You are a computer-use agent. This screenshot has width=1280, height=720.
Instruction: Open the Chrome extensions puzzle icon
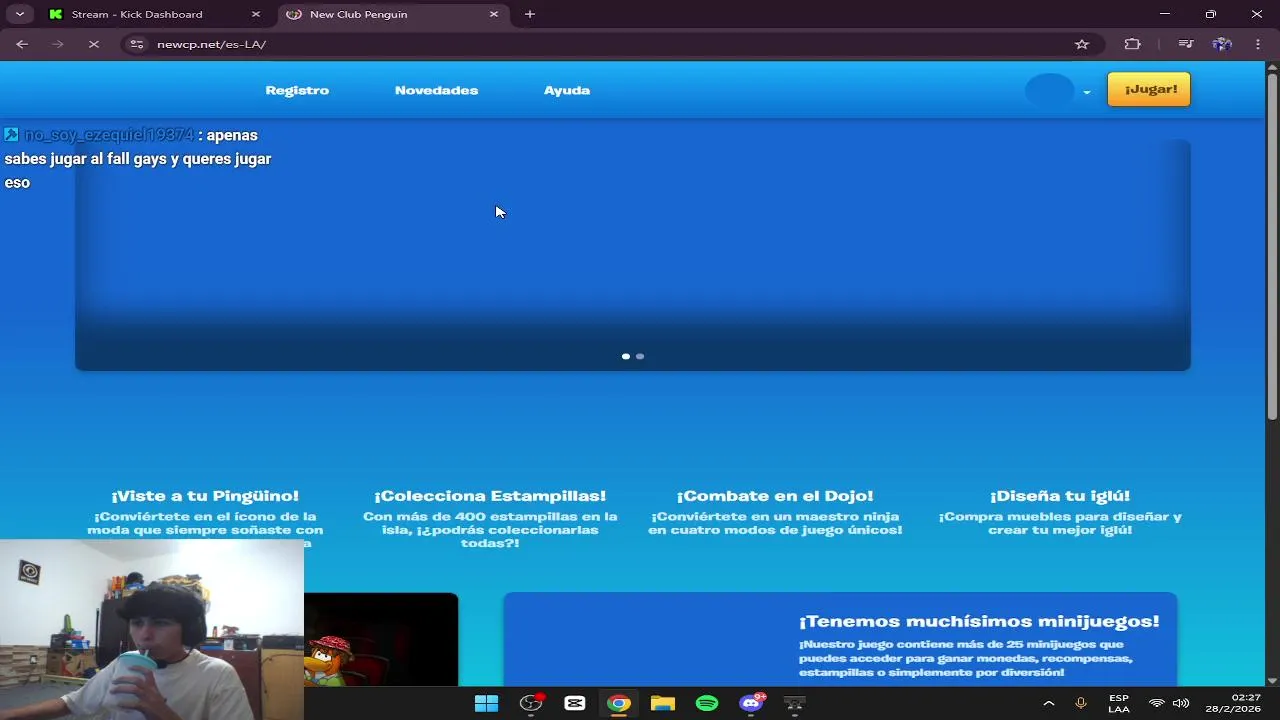click(1132, 44)
